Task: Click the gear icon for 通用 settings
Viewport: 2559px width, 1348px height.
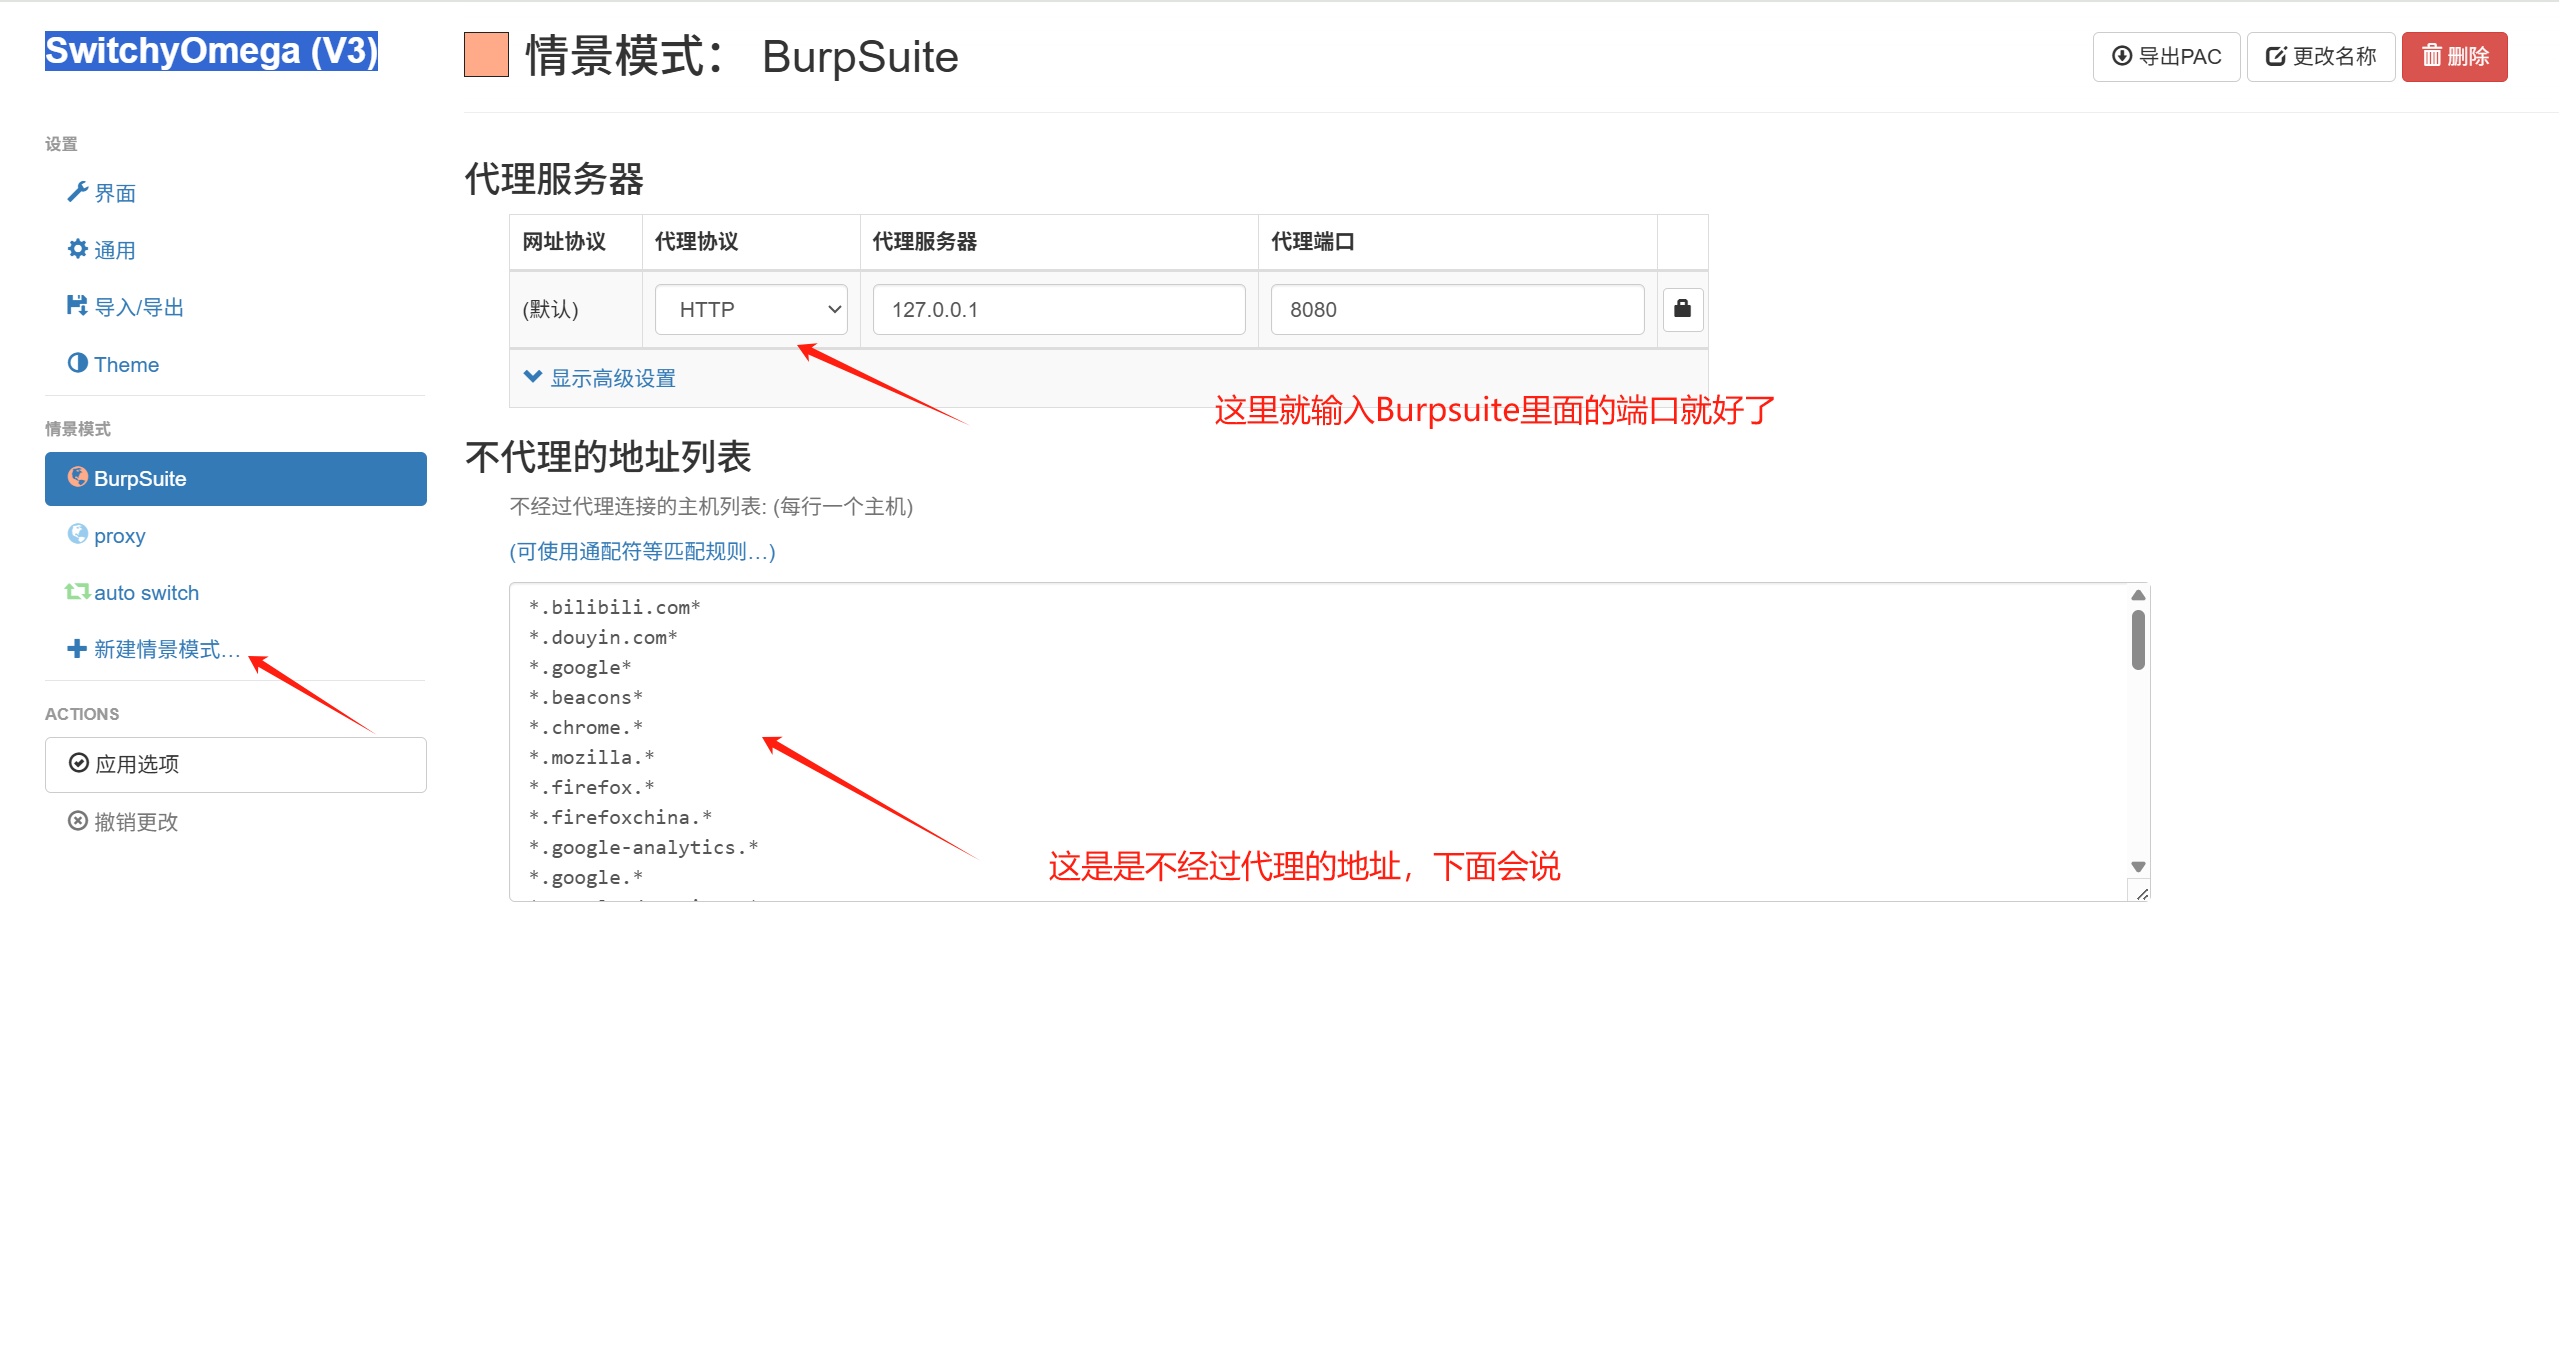Action: [77, 249]
